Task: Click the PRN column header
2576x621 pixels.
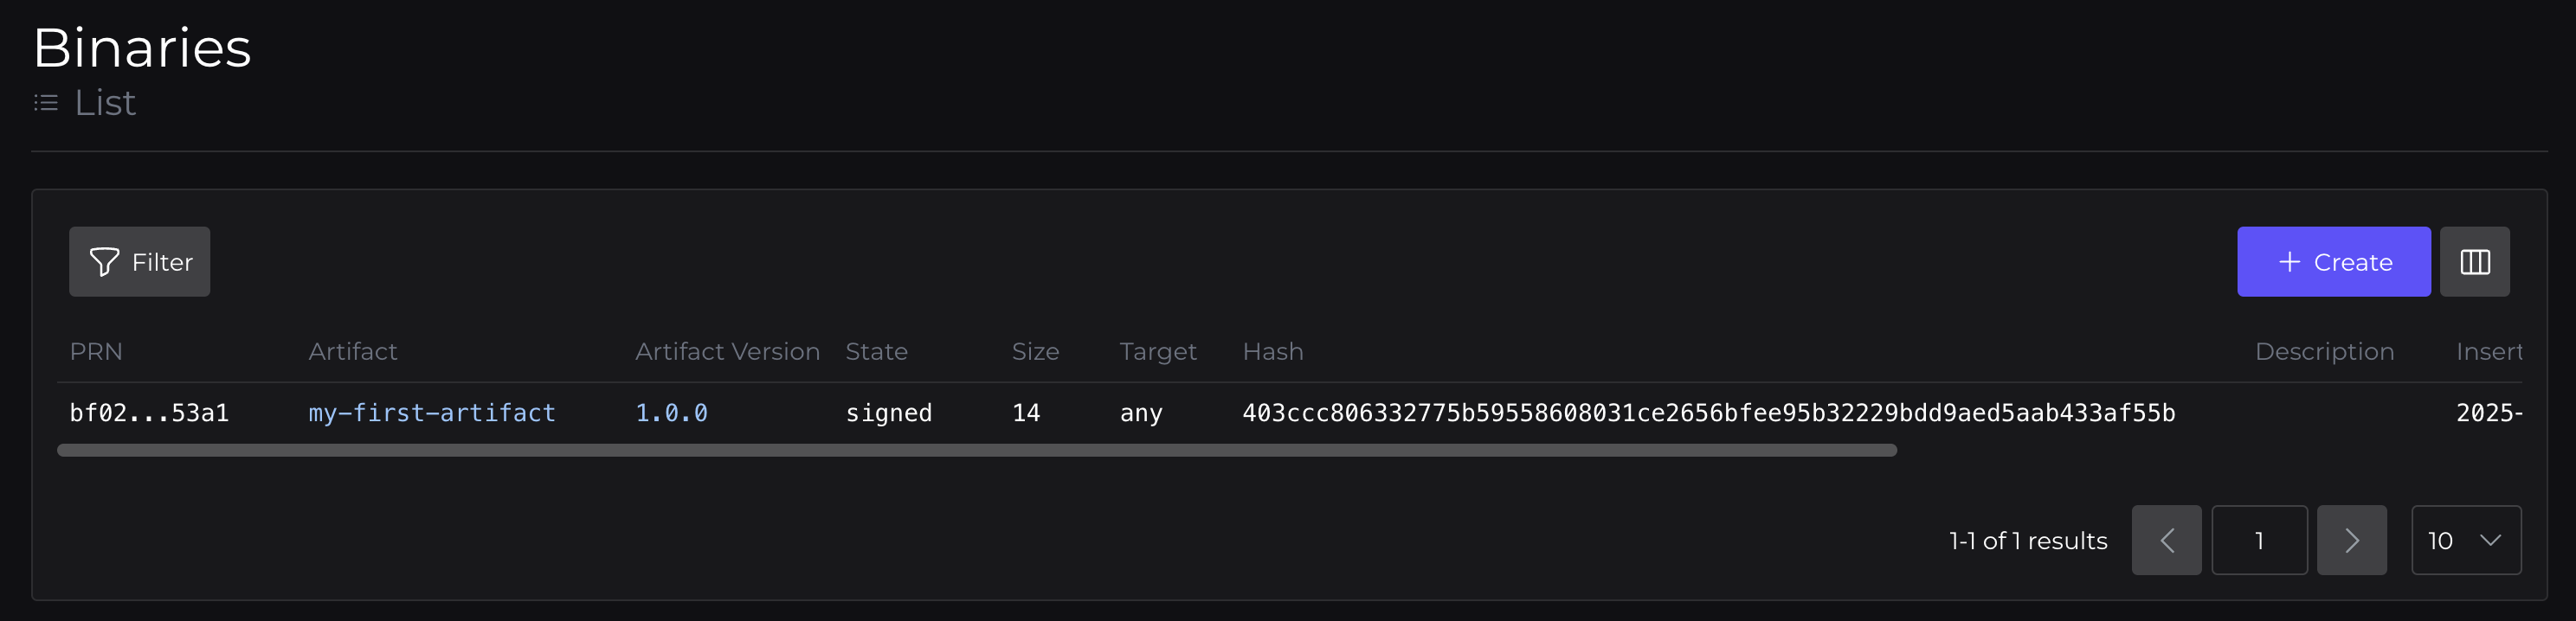Action: (x=96, y=352)
